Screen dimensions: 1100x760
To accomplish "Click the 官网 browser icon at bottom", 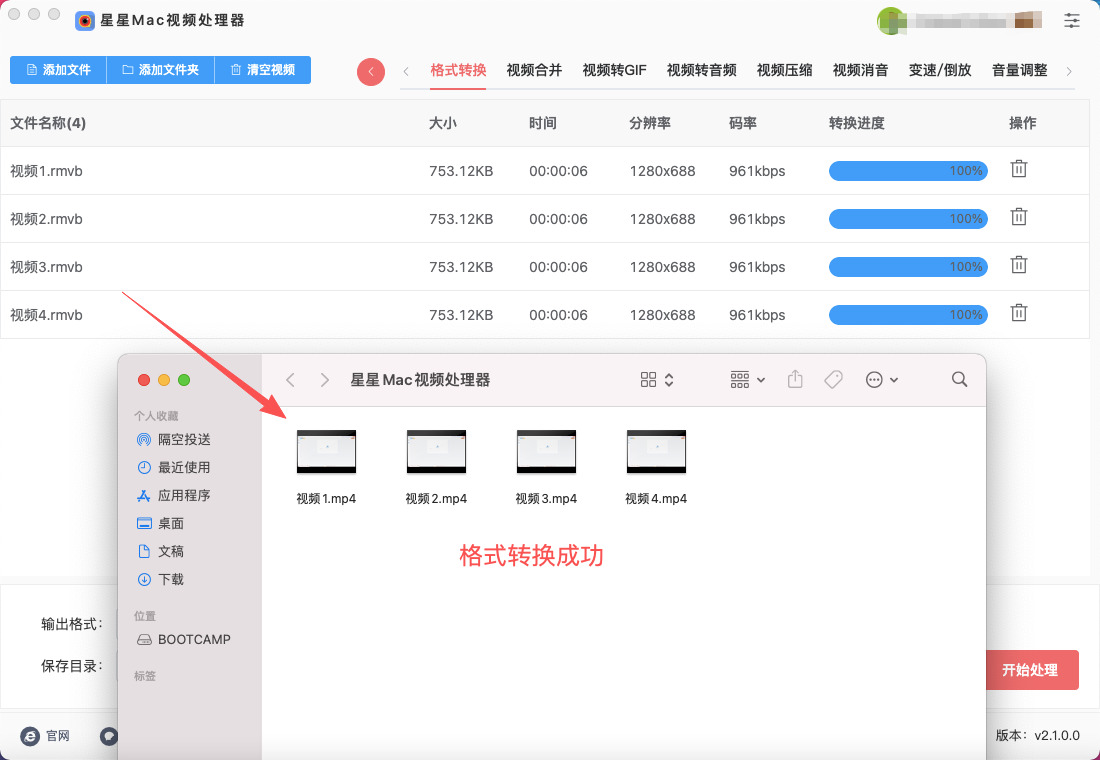I will (x=30, y=735).
